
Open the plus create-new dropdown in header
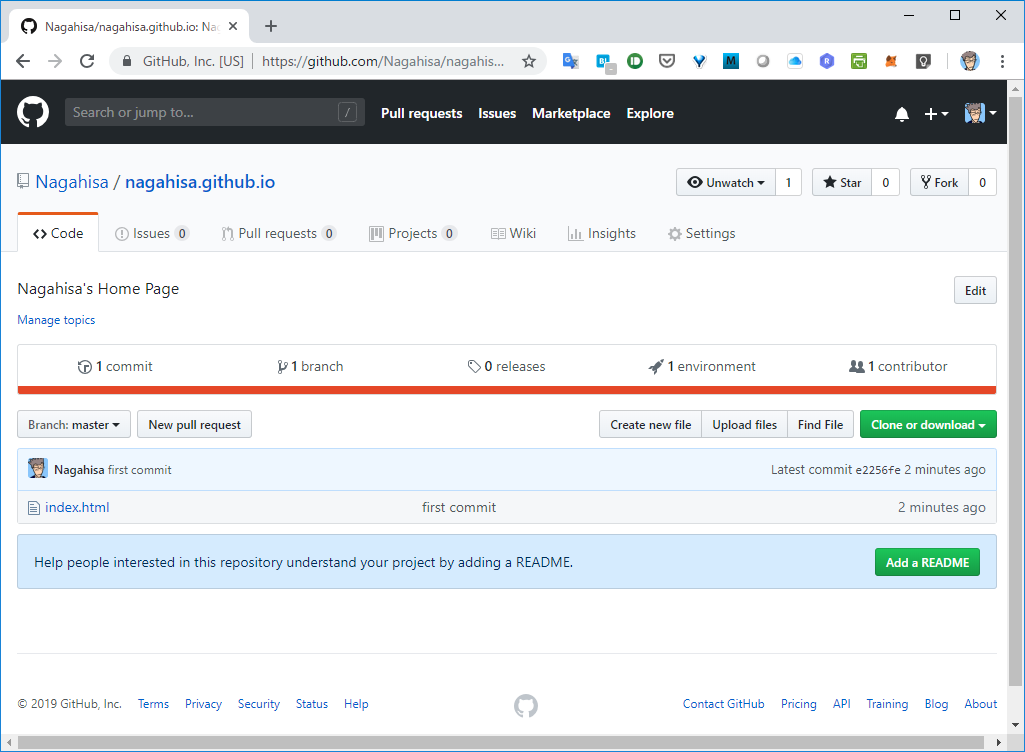pyautogui.click(x=935, y=114)
